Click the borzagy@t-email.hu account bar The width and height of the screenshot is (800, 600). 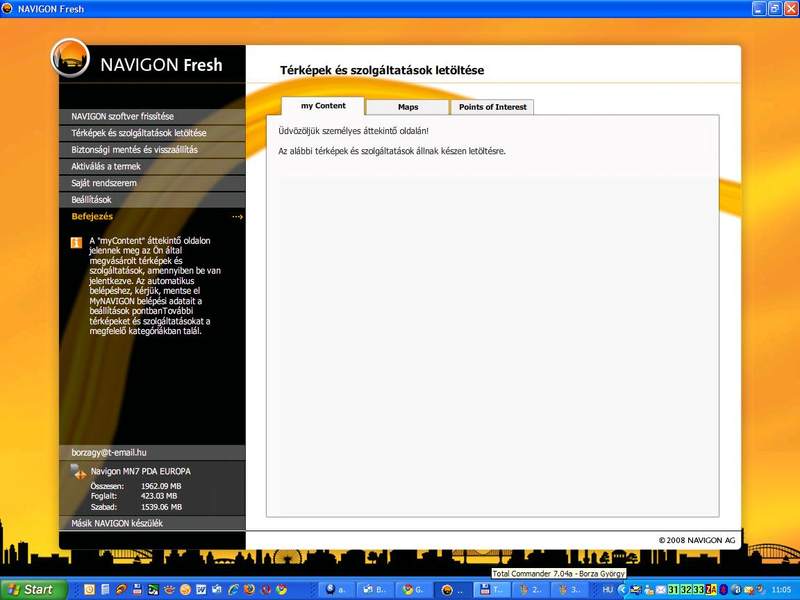(152, 453)
